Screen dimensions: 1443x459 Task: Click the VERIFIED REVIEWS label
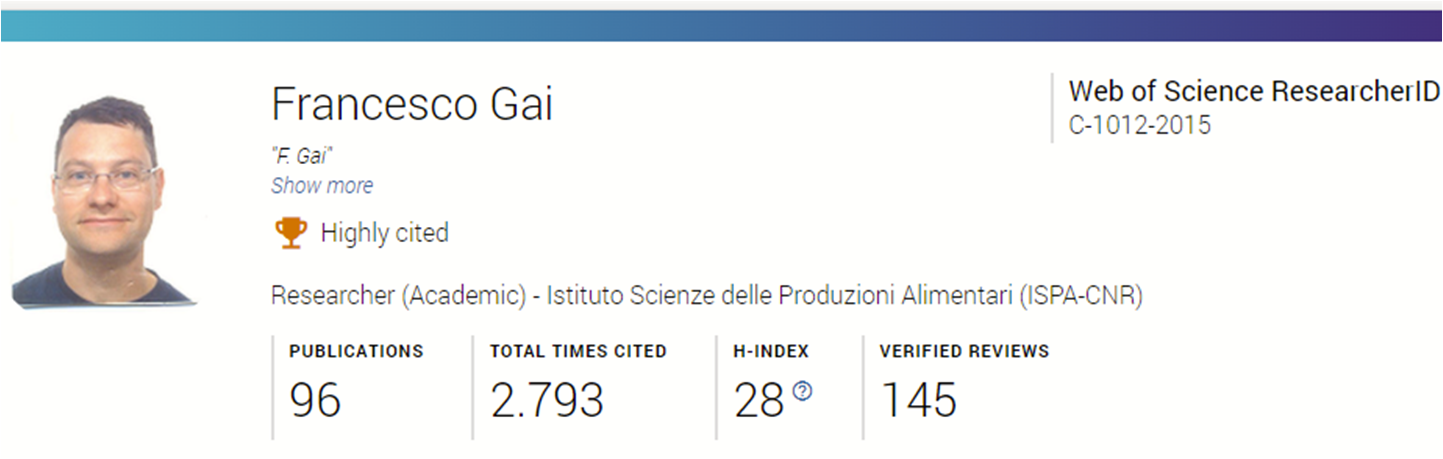point(964,351)
